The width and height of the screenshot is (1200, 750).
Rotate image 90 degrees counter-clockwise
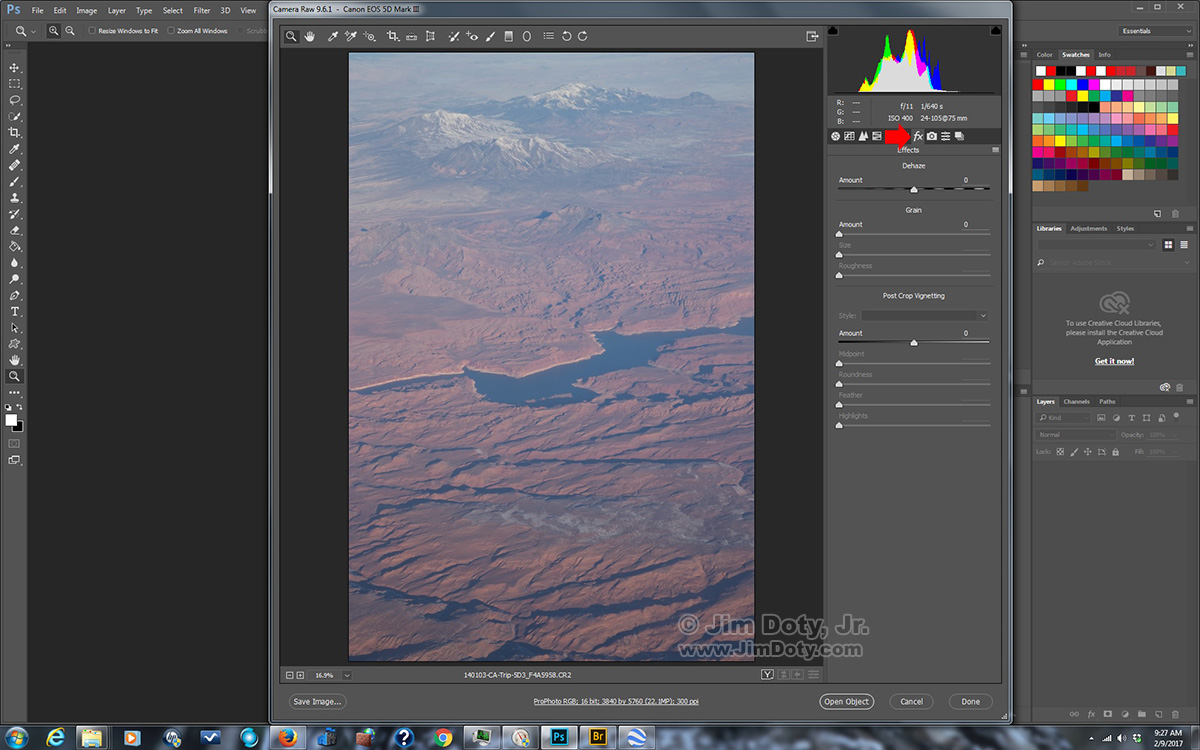[x=566, y=36]
